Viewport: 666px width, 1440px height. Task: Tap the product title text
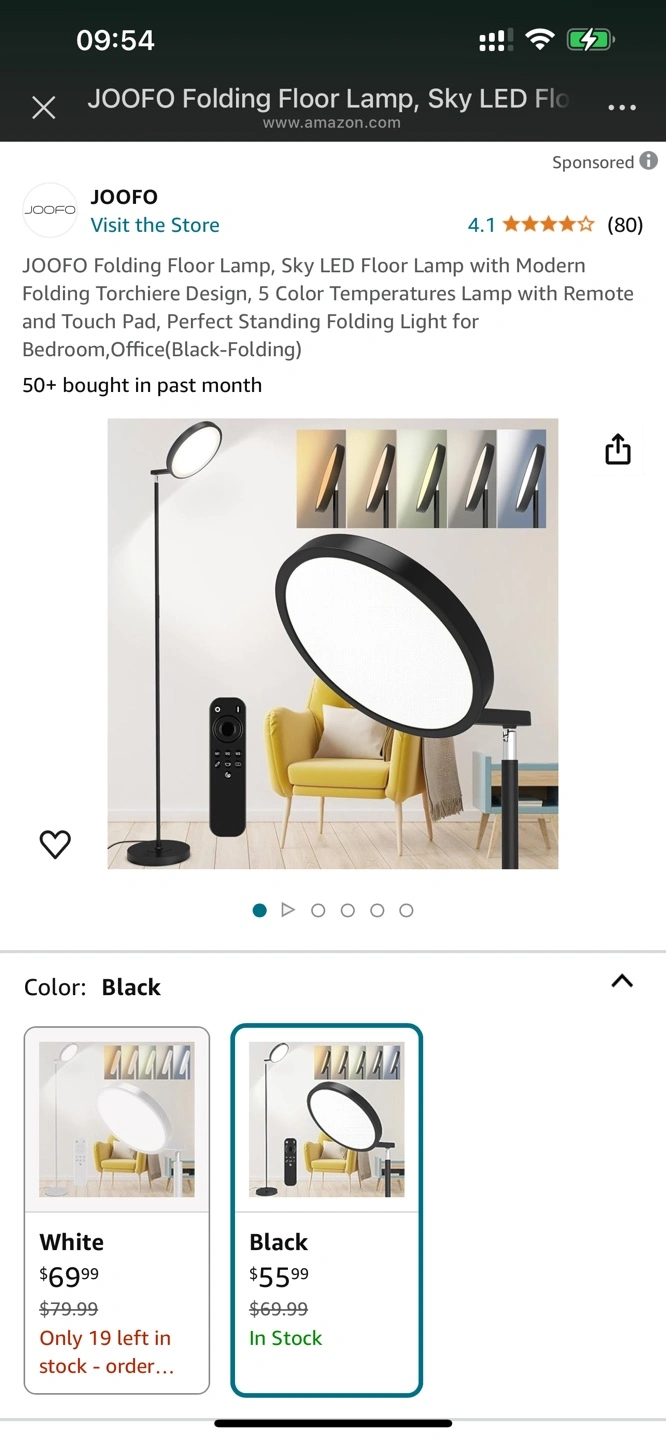tap(328, 307)
